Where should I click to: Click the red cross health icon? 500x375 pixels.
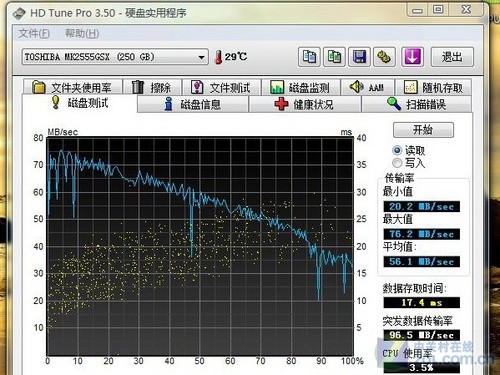click(x=281, y=104)
